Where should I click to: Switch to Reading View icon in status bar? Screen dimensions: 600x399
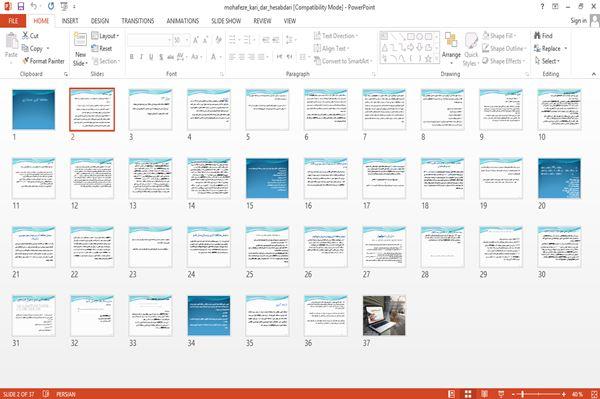point(484,394)
